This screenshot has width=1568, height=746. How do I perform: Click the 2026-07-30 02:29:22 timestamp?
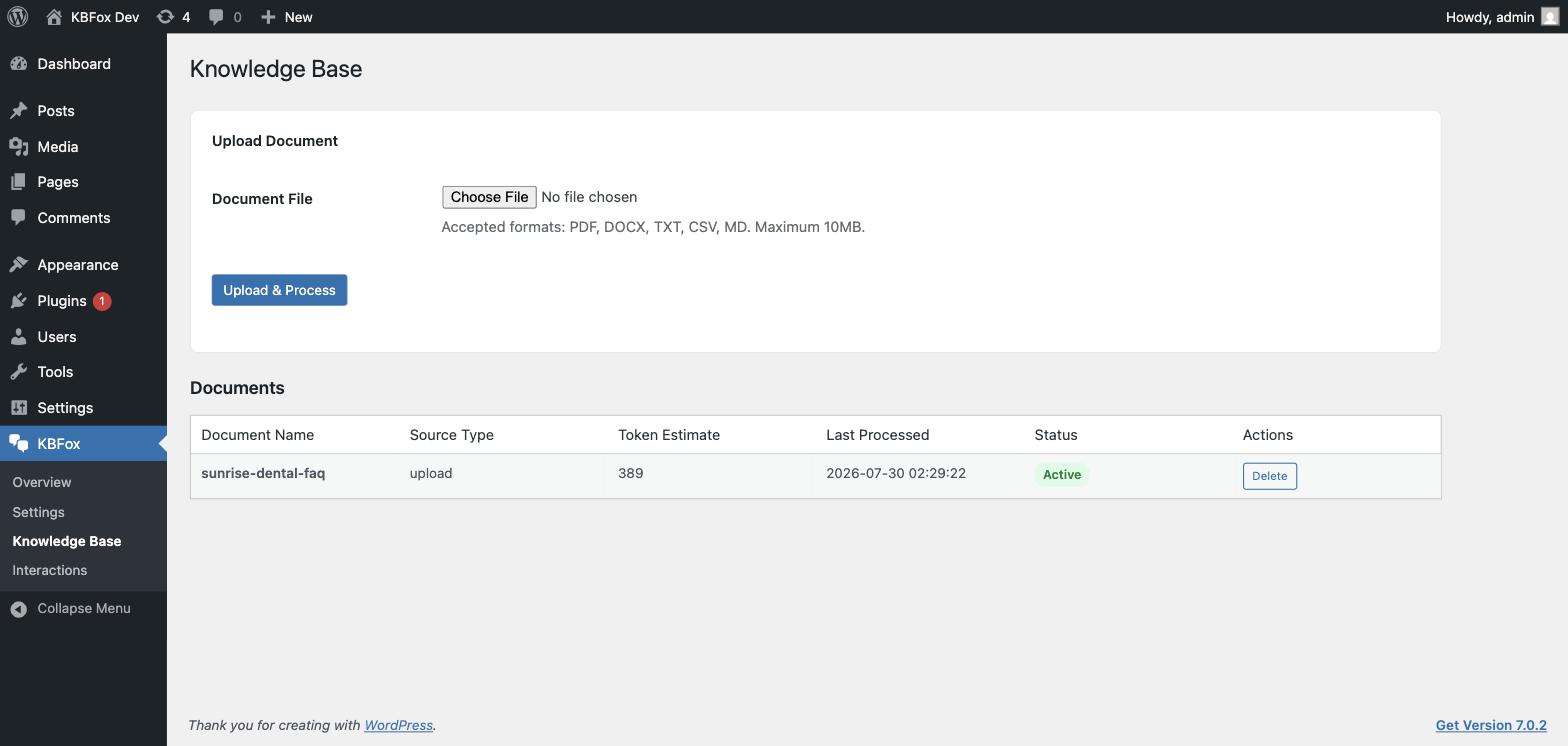(896, 474)
